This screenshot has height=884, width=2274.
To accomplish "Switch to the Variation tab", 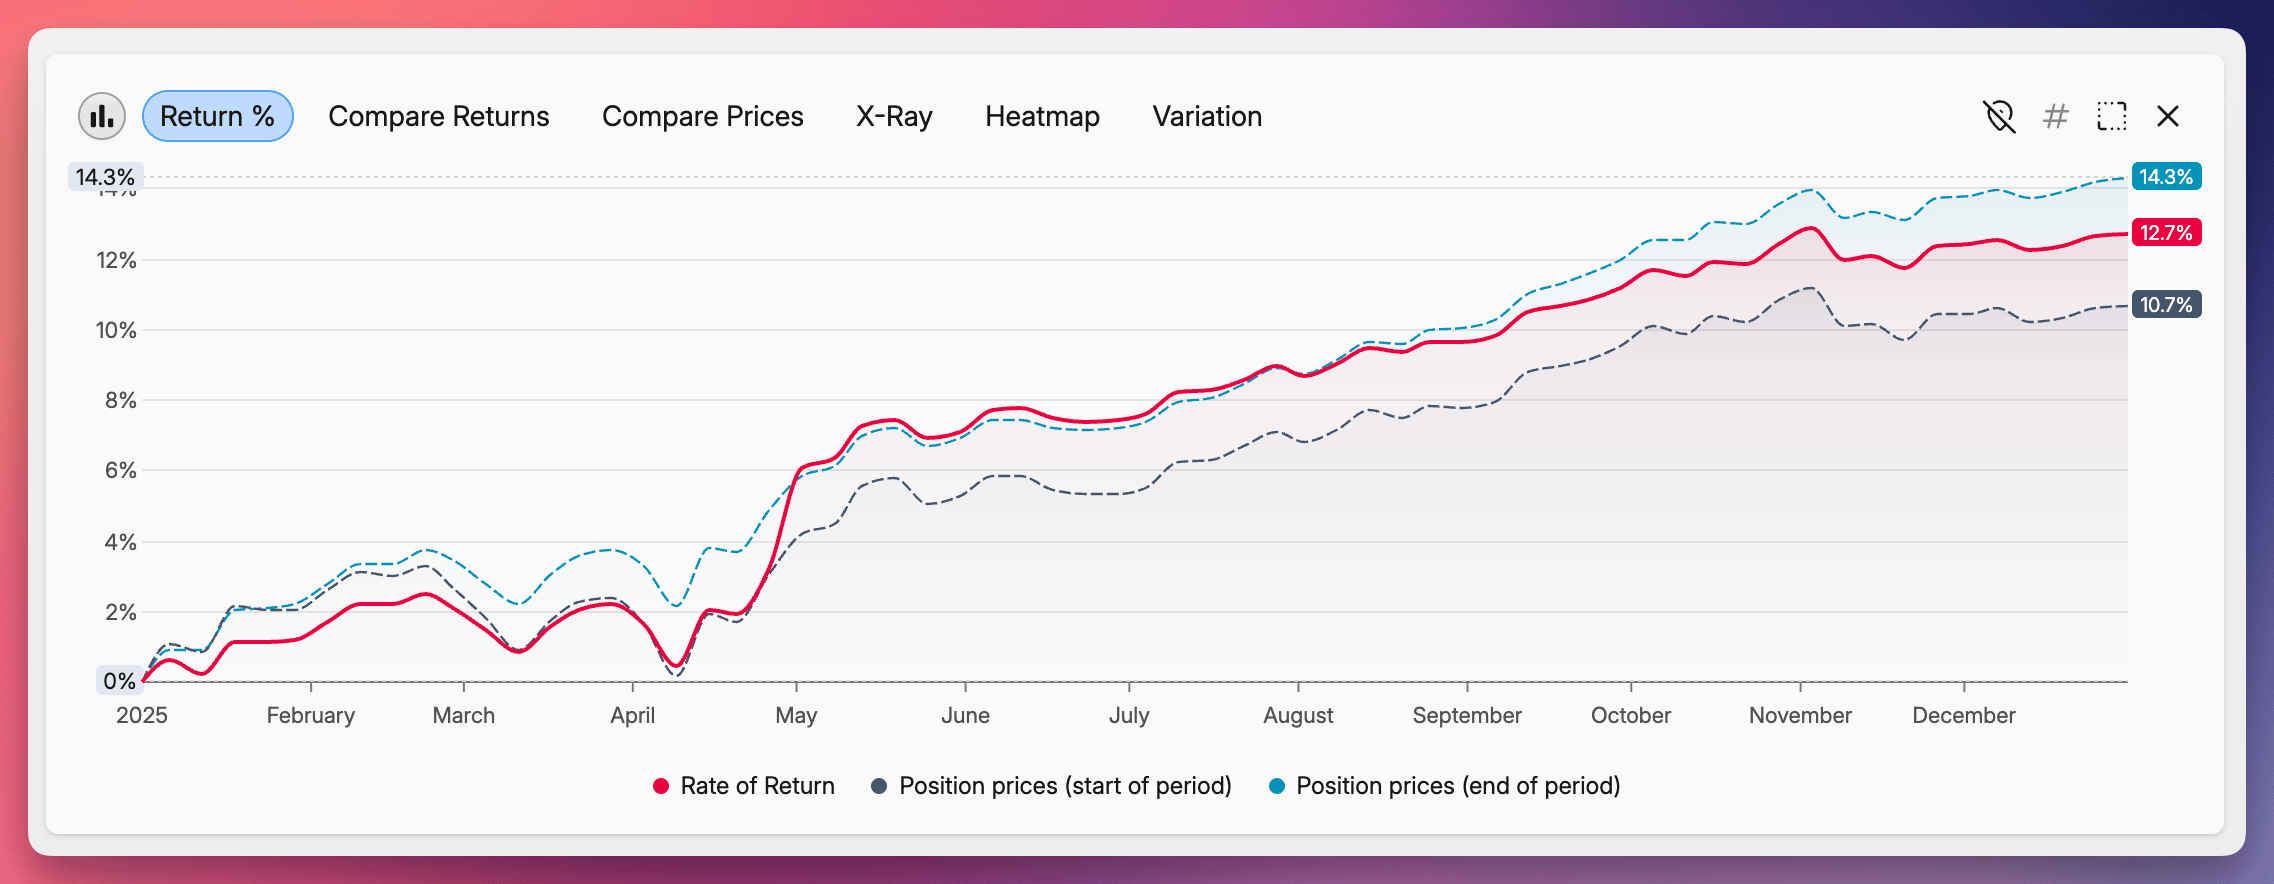I will tap(1207, 116).
